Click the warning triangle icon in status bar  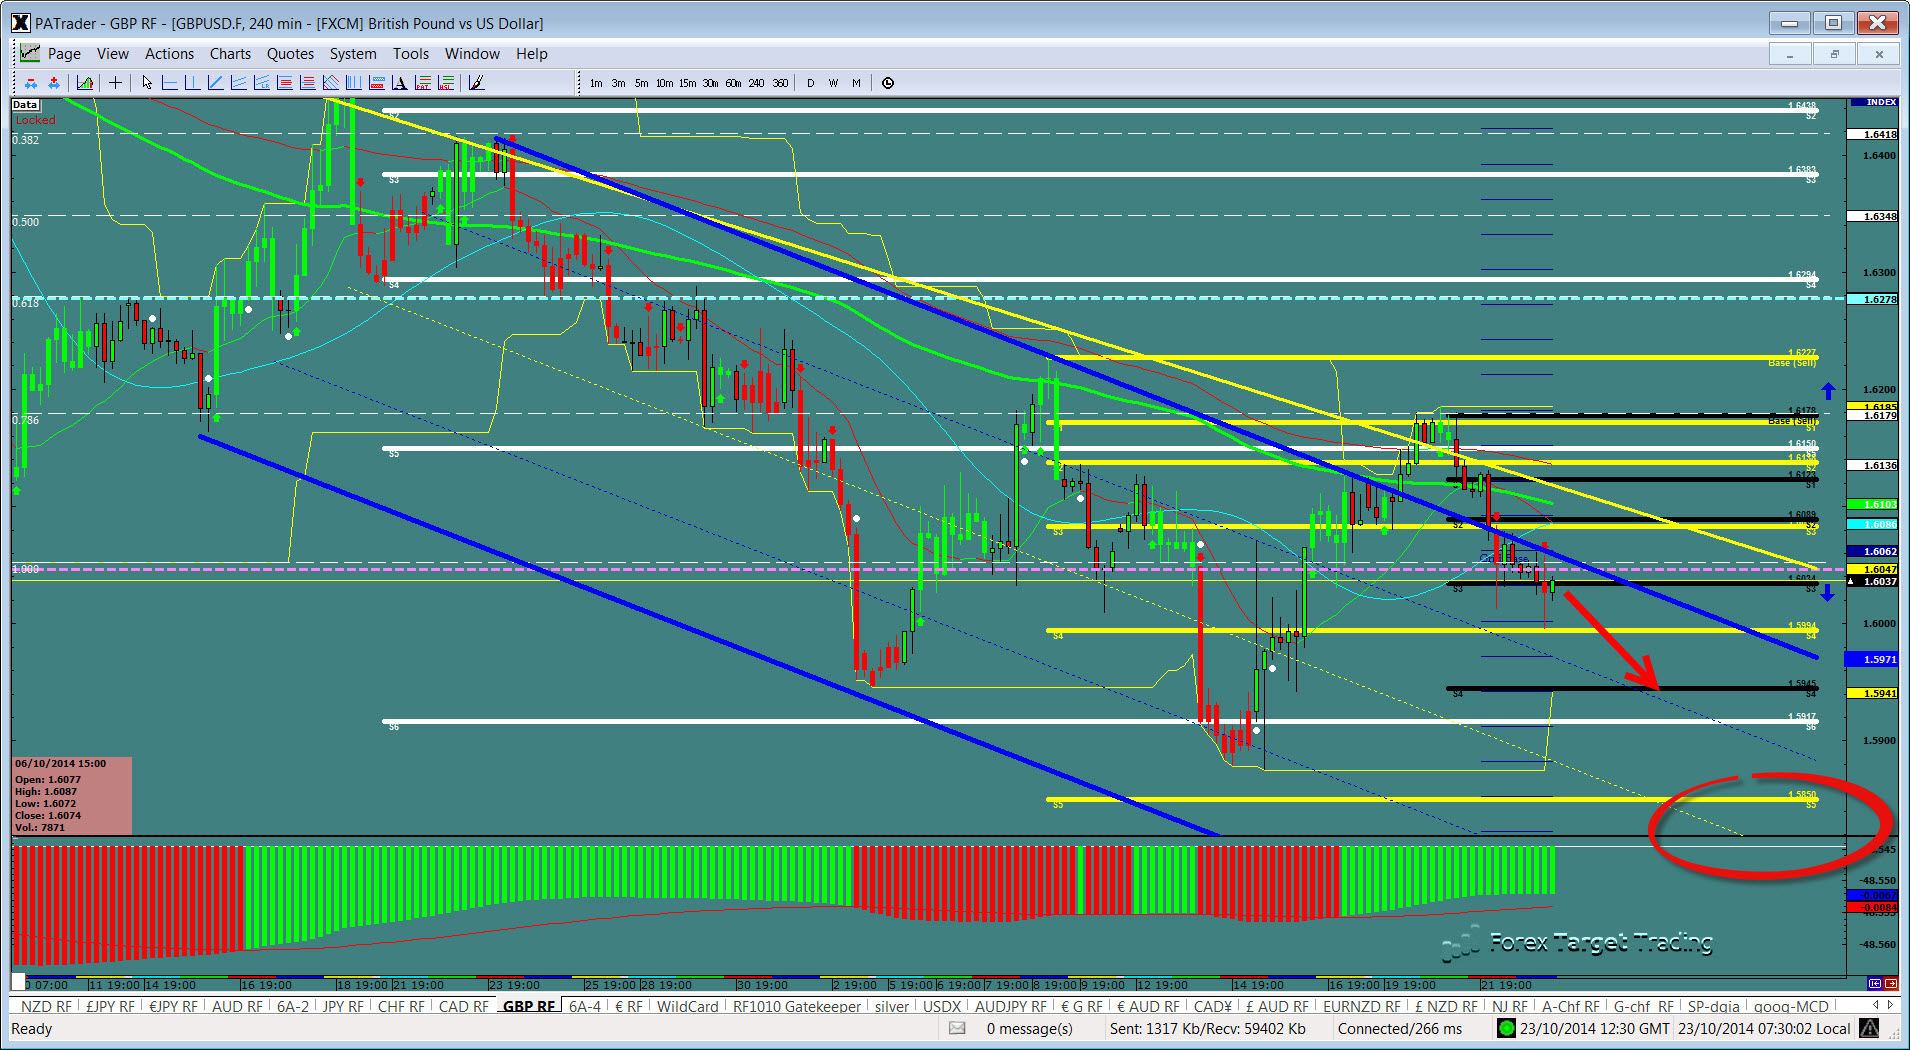[x=1869, y=1028]
